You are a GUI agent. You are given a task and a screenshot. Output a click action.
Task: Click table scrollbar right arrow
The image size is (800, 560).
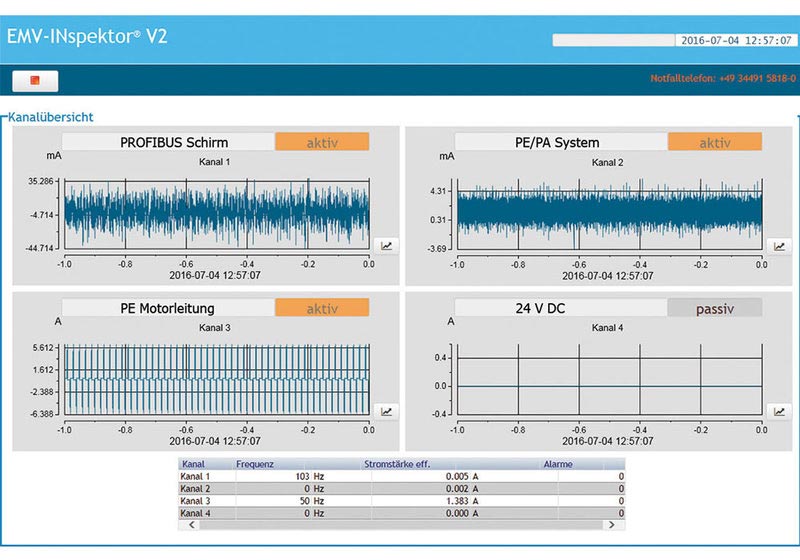[612, 525]
